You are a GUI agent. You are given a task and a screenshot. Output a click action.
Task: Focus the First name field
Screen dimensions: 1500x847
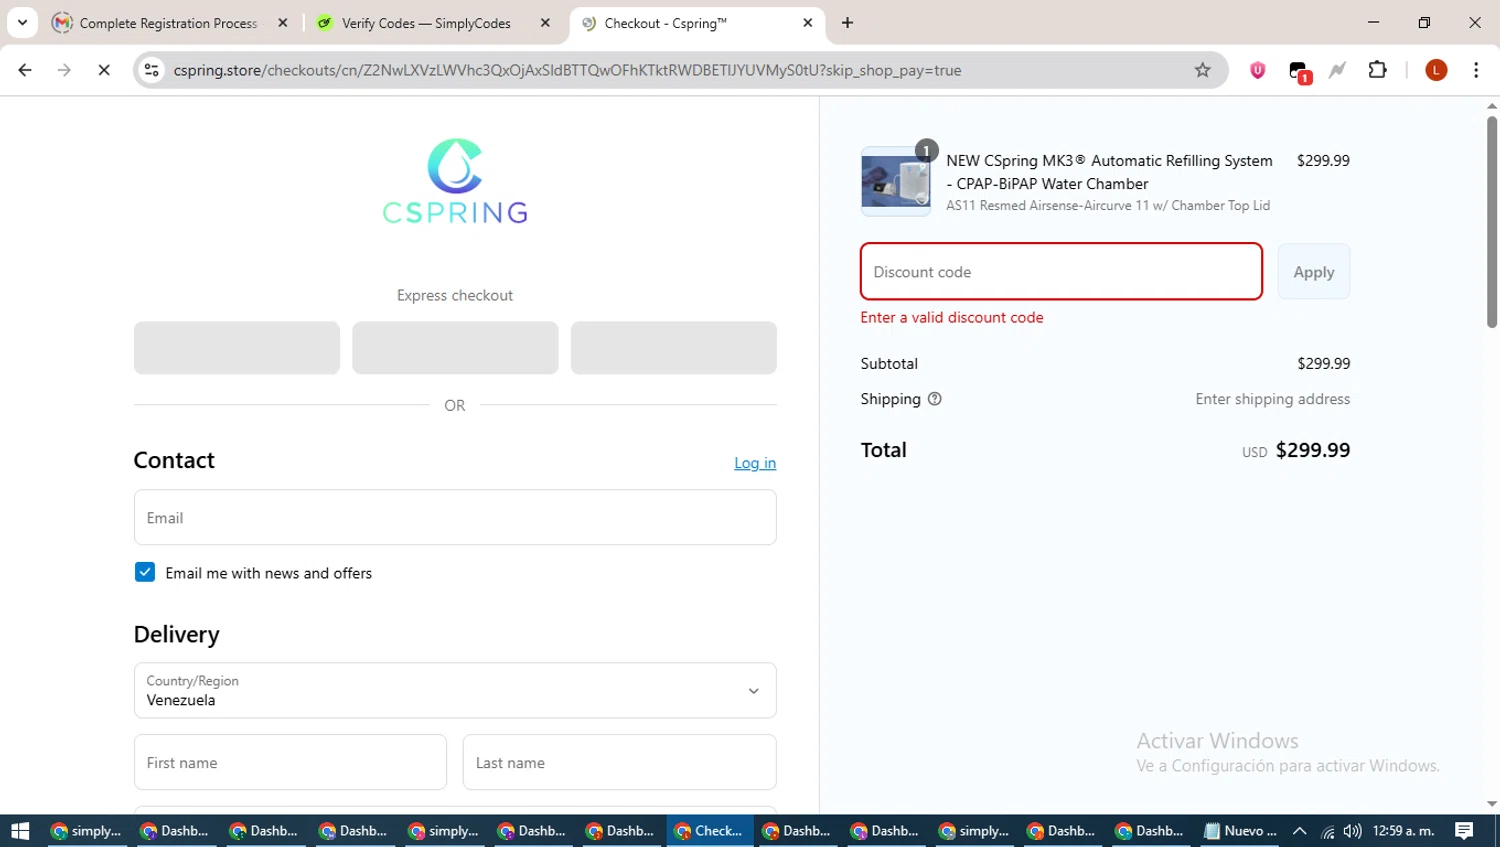(290, 762)
